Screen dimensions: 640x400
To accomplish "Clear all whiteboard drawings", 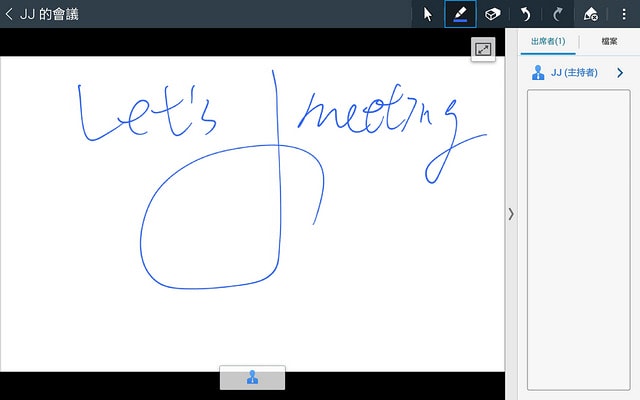I will pyautogui.click(x=590, y=14).
